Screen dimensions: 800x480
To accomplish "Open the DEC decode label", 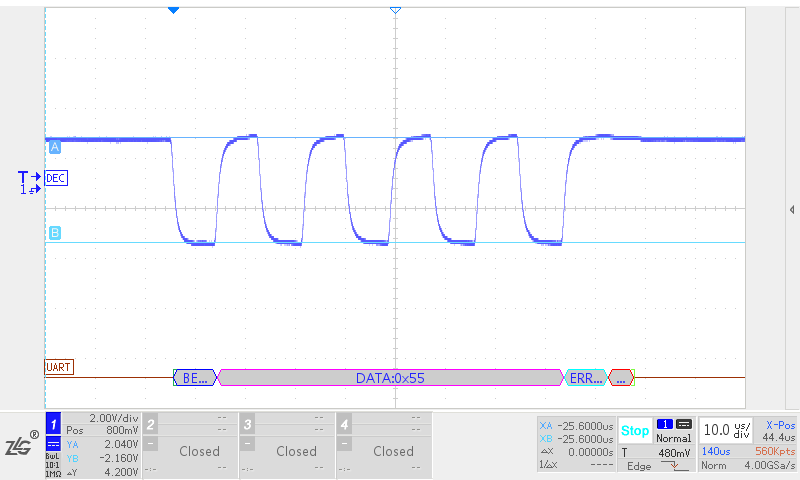I will click(57, 177).
